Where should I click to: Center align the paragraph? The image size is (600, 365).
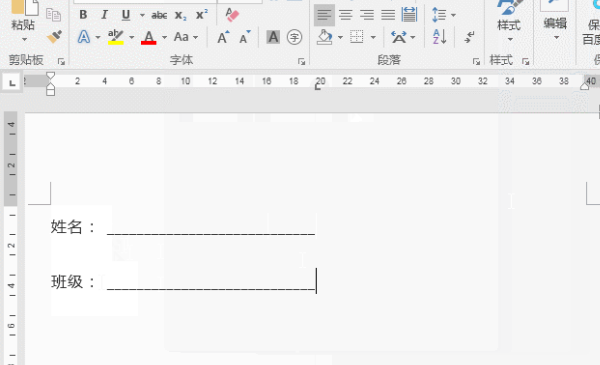346,15
